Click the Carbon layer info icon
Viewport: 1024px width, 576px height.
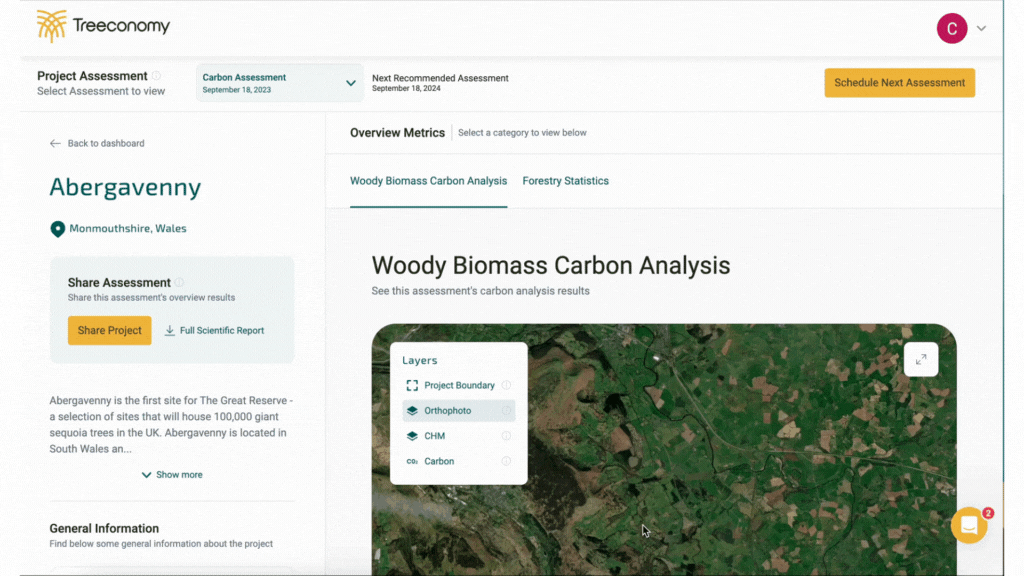[506, 461]
